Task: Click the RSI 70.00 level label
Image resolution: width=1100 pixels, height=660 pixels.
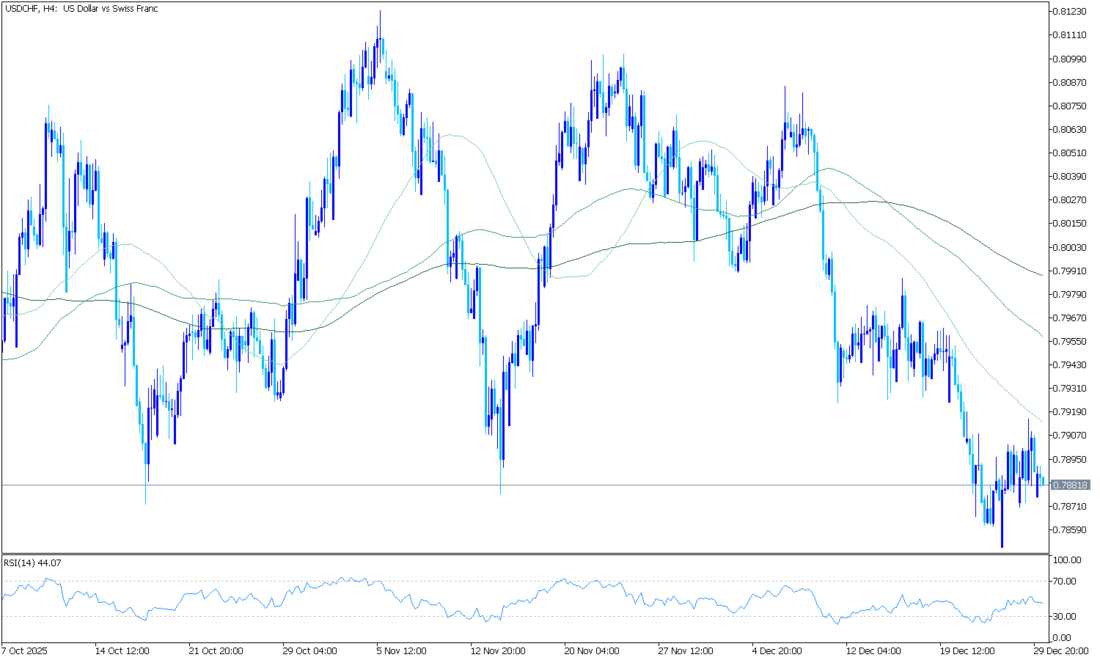Action: coord(1065,581)
